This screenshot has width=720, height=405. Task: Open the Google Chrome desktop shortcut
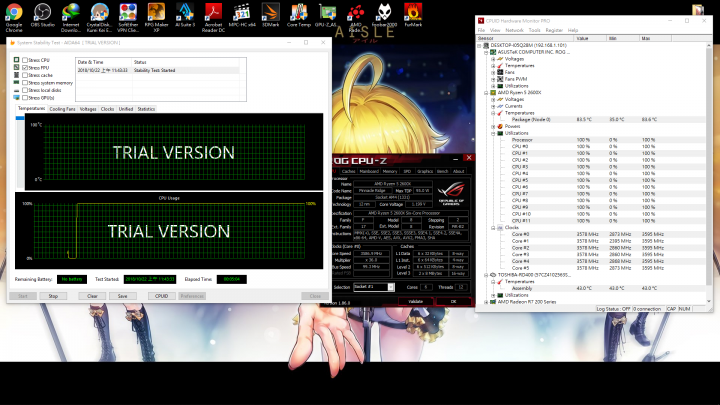pyautogui.click(x=14, y=17)
